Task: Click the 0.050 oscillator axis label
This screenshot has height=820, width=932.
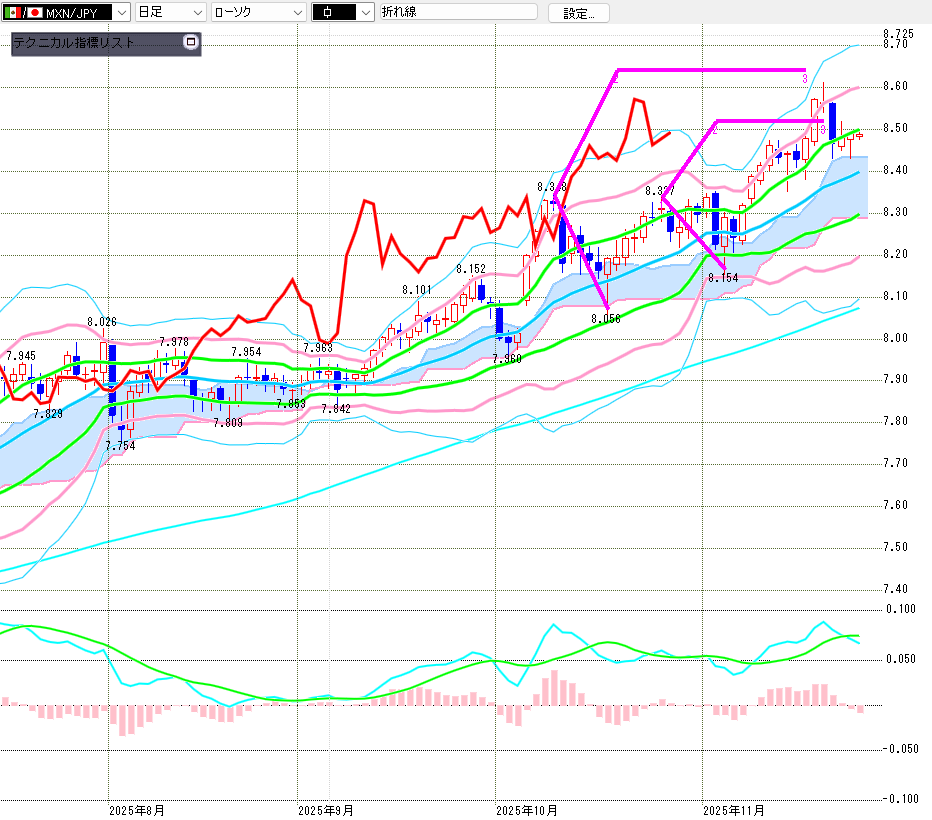Action: (901, 659)
